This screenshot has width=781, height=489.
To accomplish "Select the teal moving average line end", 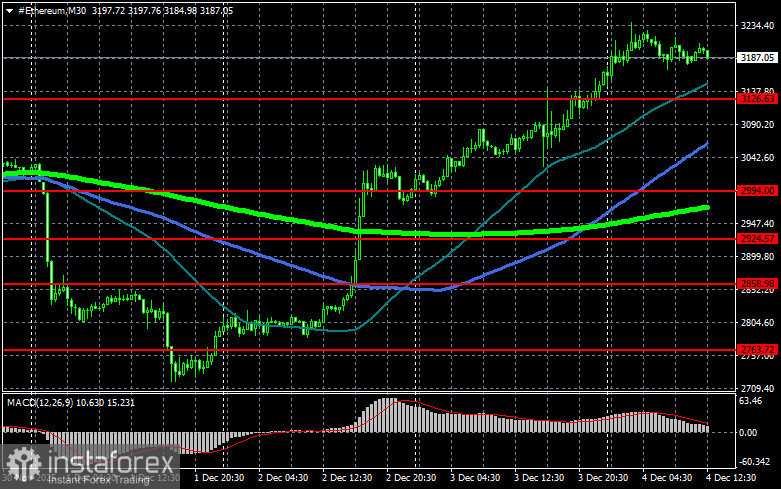I will (x=706, y=85).
